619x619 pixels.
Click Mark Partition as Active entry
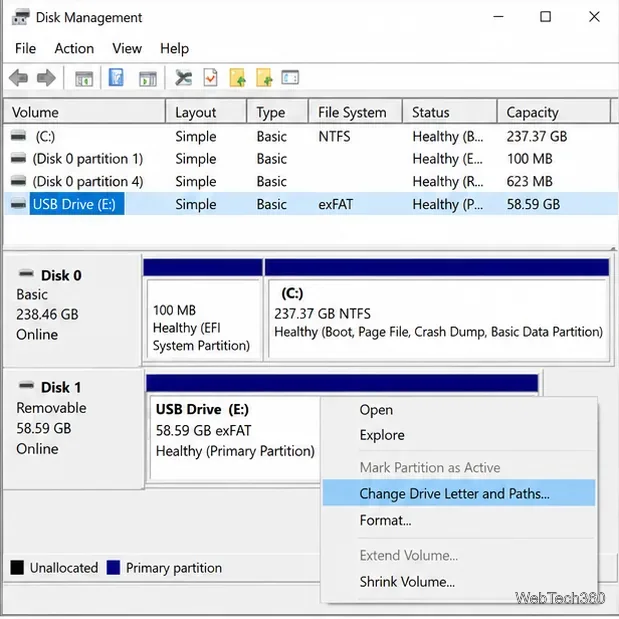coord(459,467)
